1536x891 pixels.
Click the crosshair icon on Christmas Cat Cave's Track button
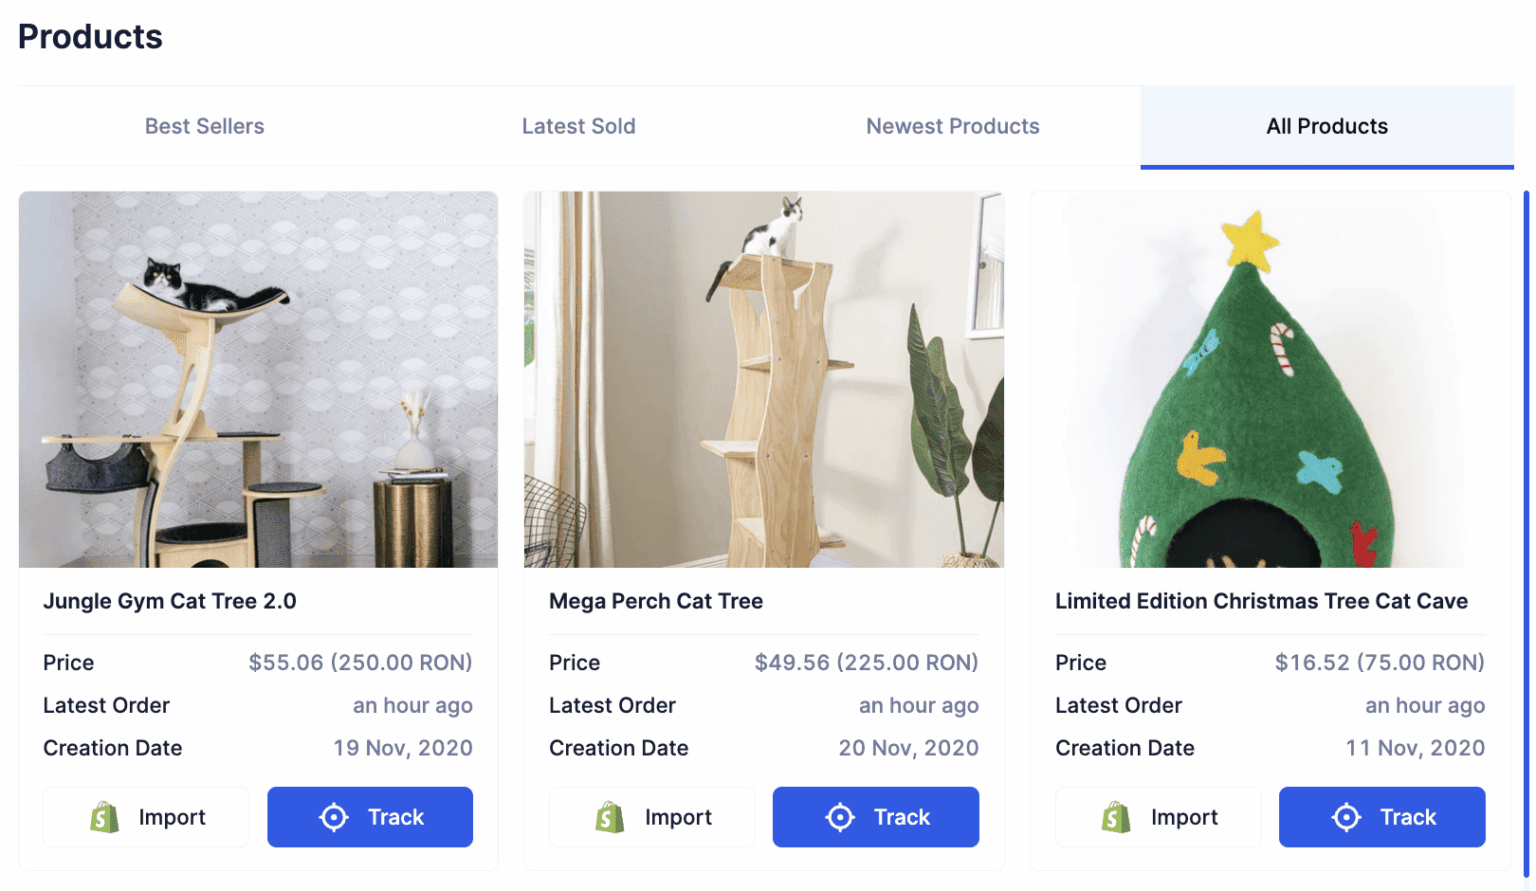point(1347,817)
